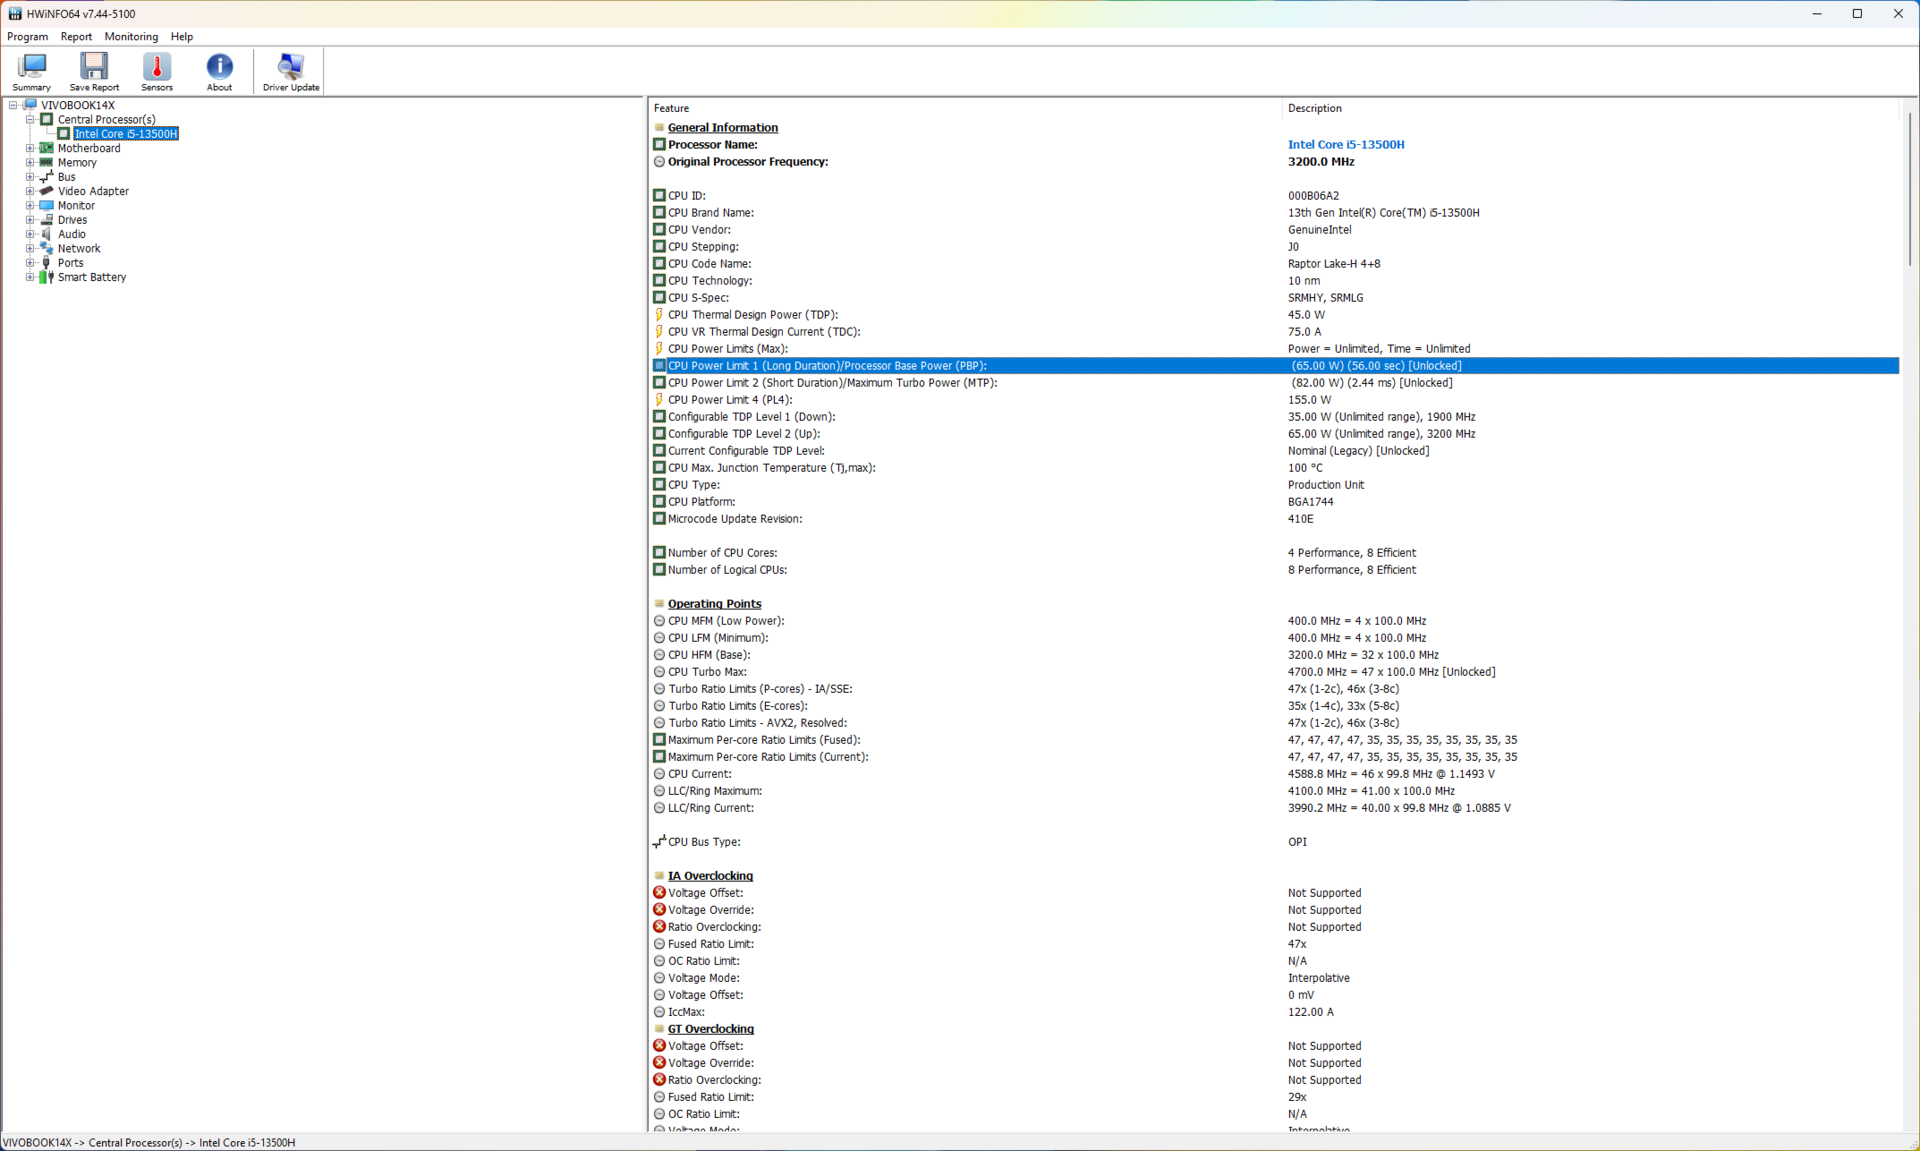Open the Monitoring menu
Screen dimensions: 1920x1151
click(x=131, y=36)
